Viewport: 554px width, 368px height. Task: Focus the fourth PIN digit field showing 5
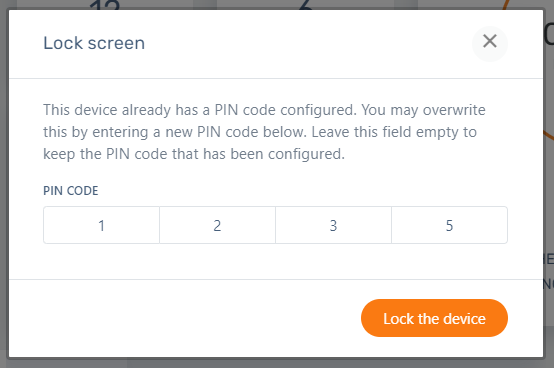[449, 225]
